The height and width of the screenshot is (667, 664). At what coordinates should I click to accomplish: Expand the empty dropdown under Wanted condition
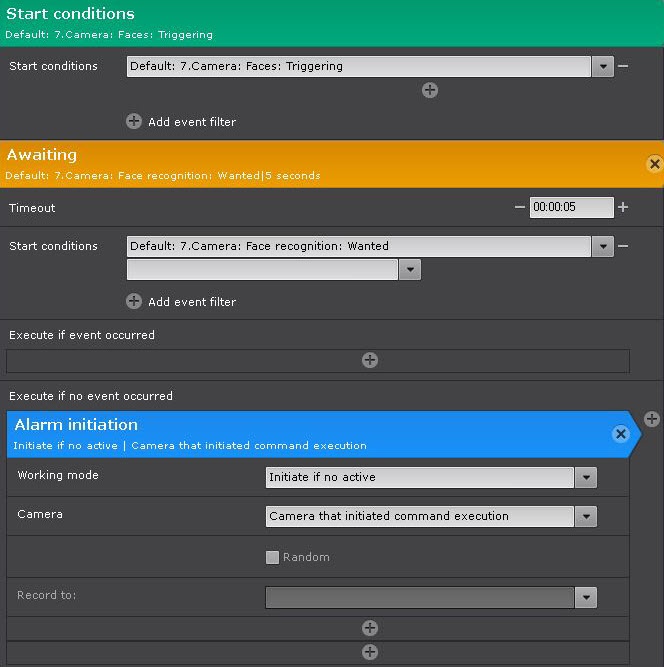[409, 270]
